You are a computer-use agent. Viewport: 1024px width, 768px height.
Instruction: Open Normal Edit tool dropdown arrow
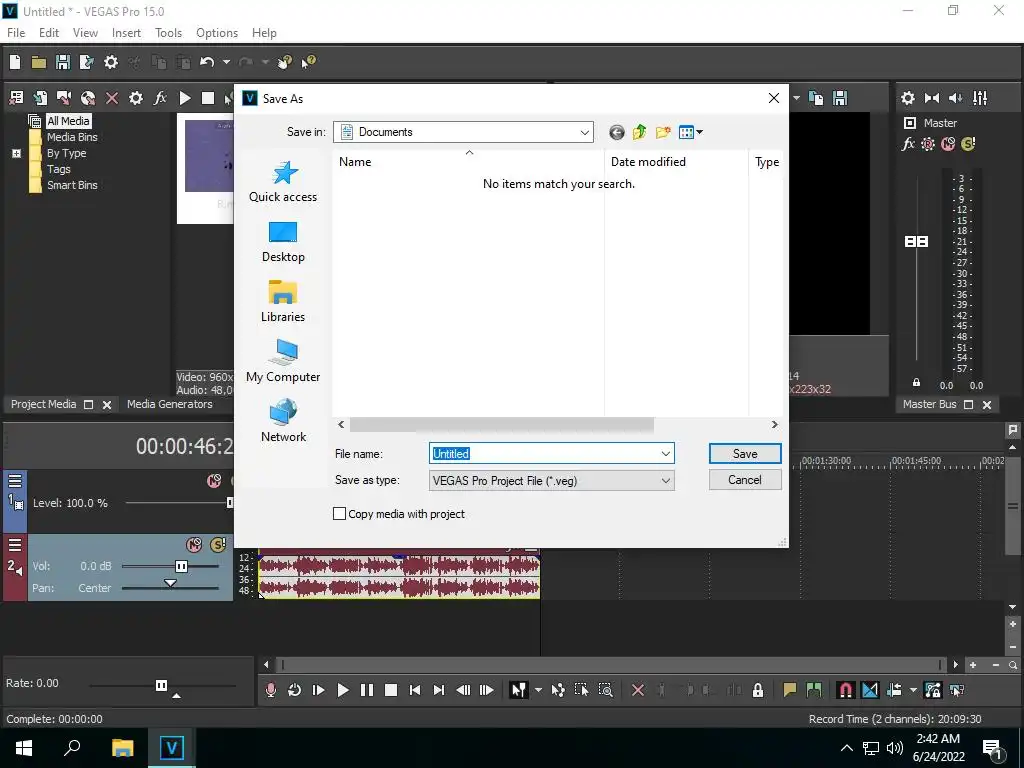[538, 690]
